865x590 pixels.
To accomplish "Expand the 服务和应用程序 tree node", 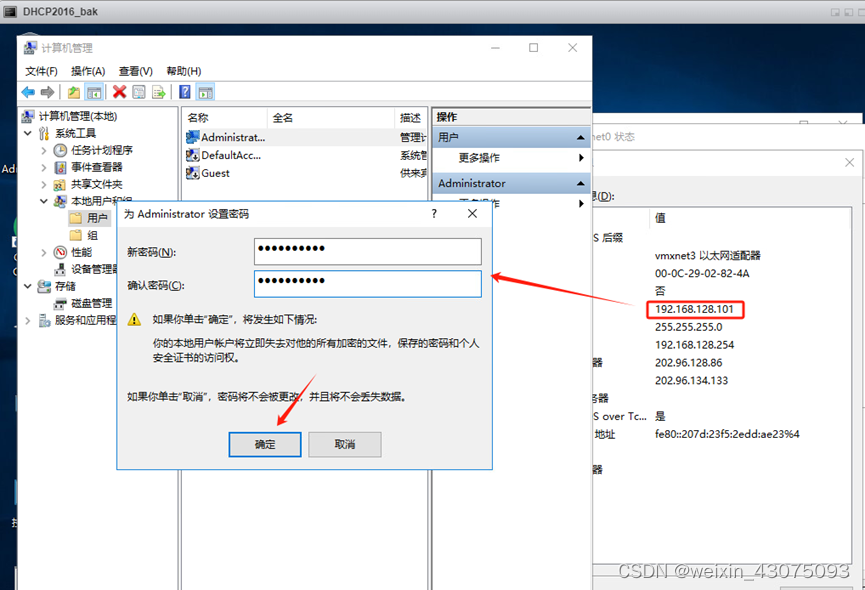I will coord(28,320).
